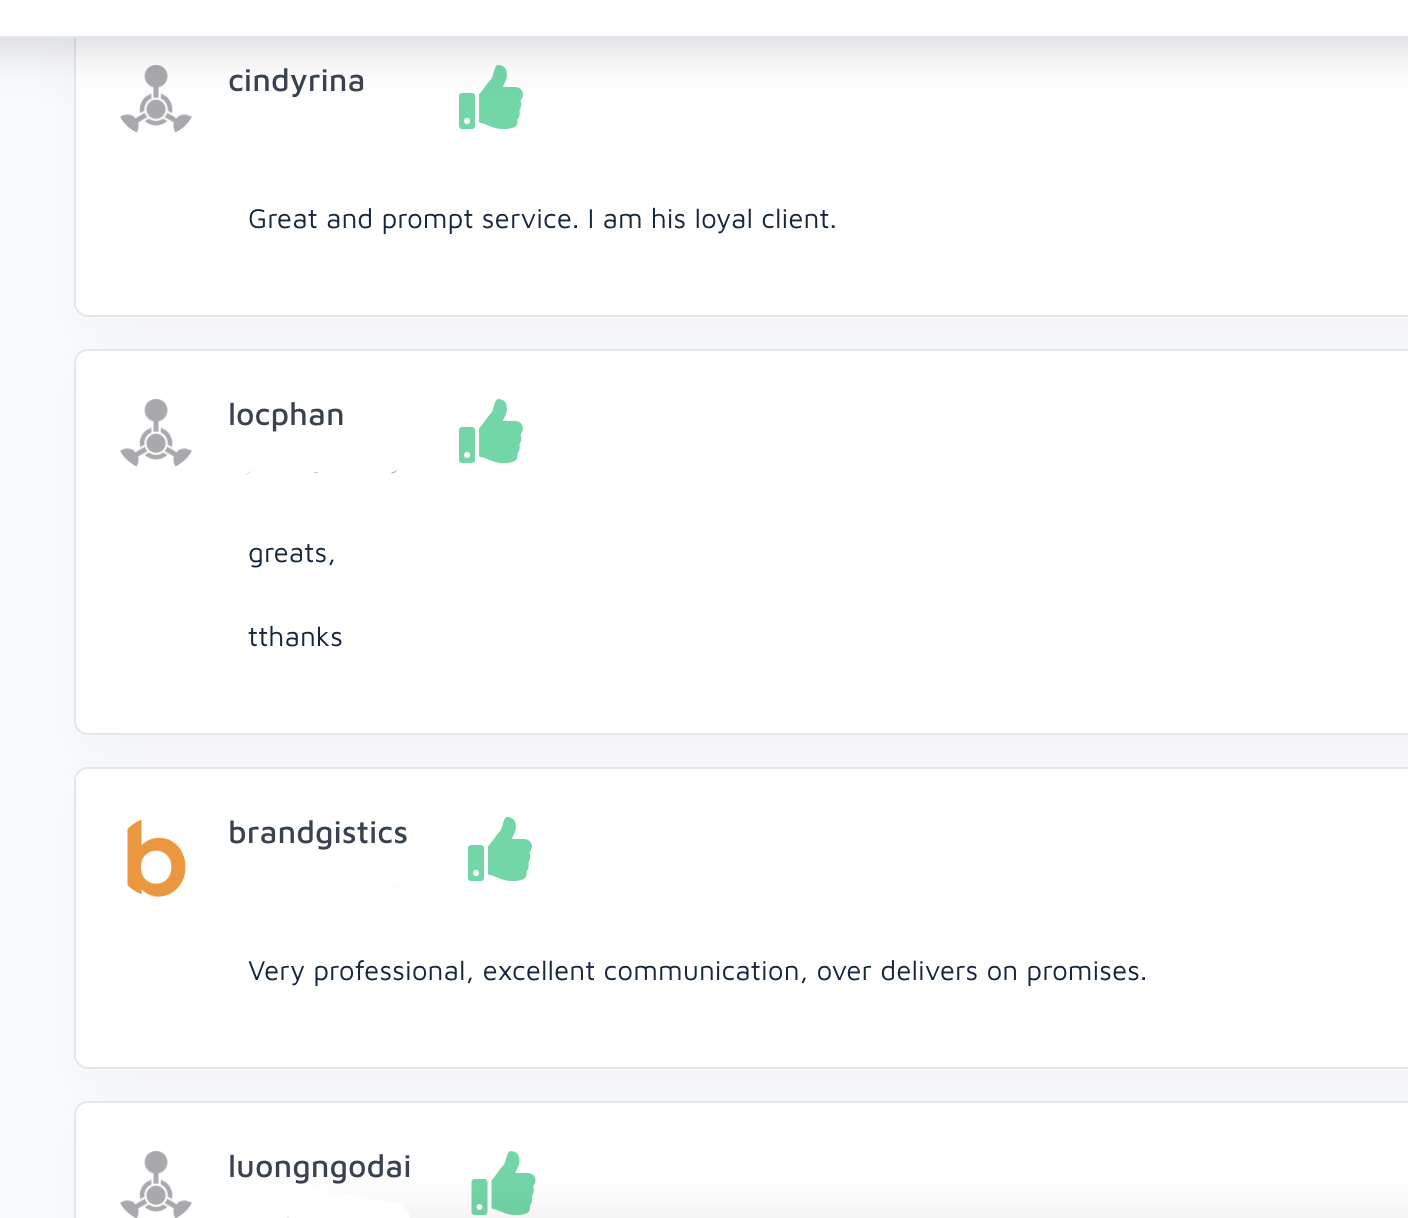
Task: Click the thumbs-up icon beside brandgistics
Action: tap(500, 850)
